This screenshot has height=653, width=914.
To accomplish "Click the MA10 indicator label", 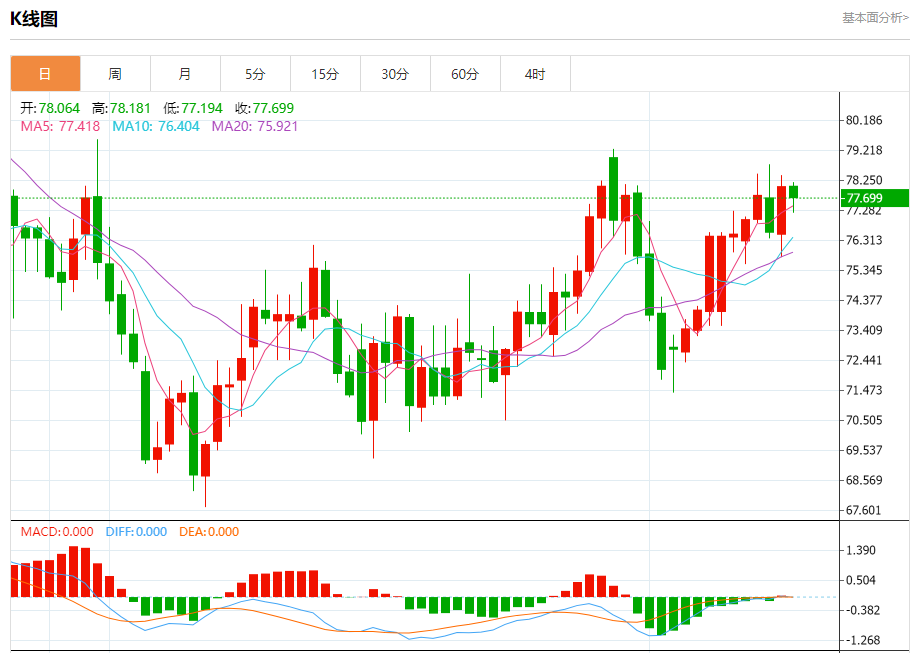I will (155, 126).
